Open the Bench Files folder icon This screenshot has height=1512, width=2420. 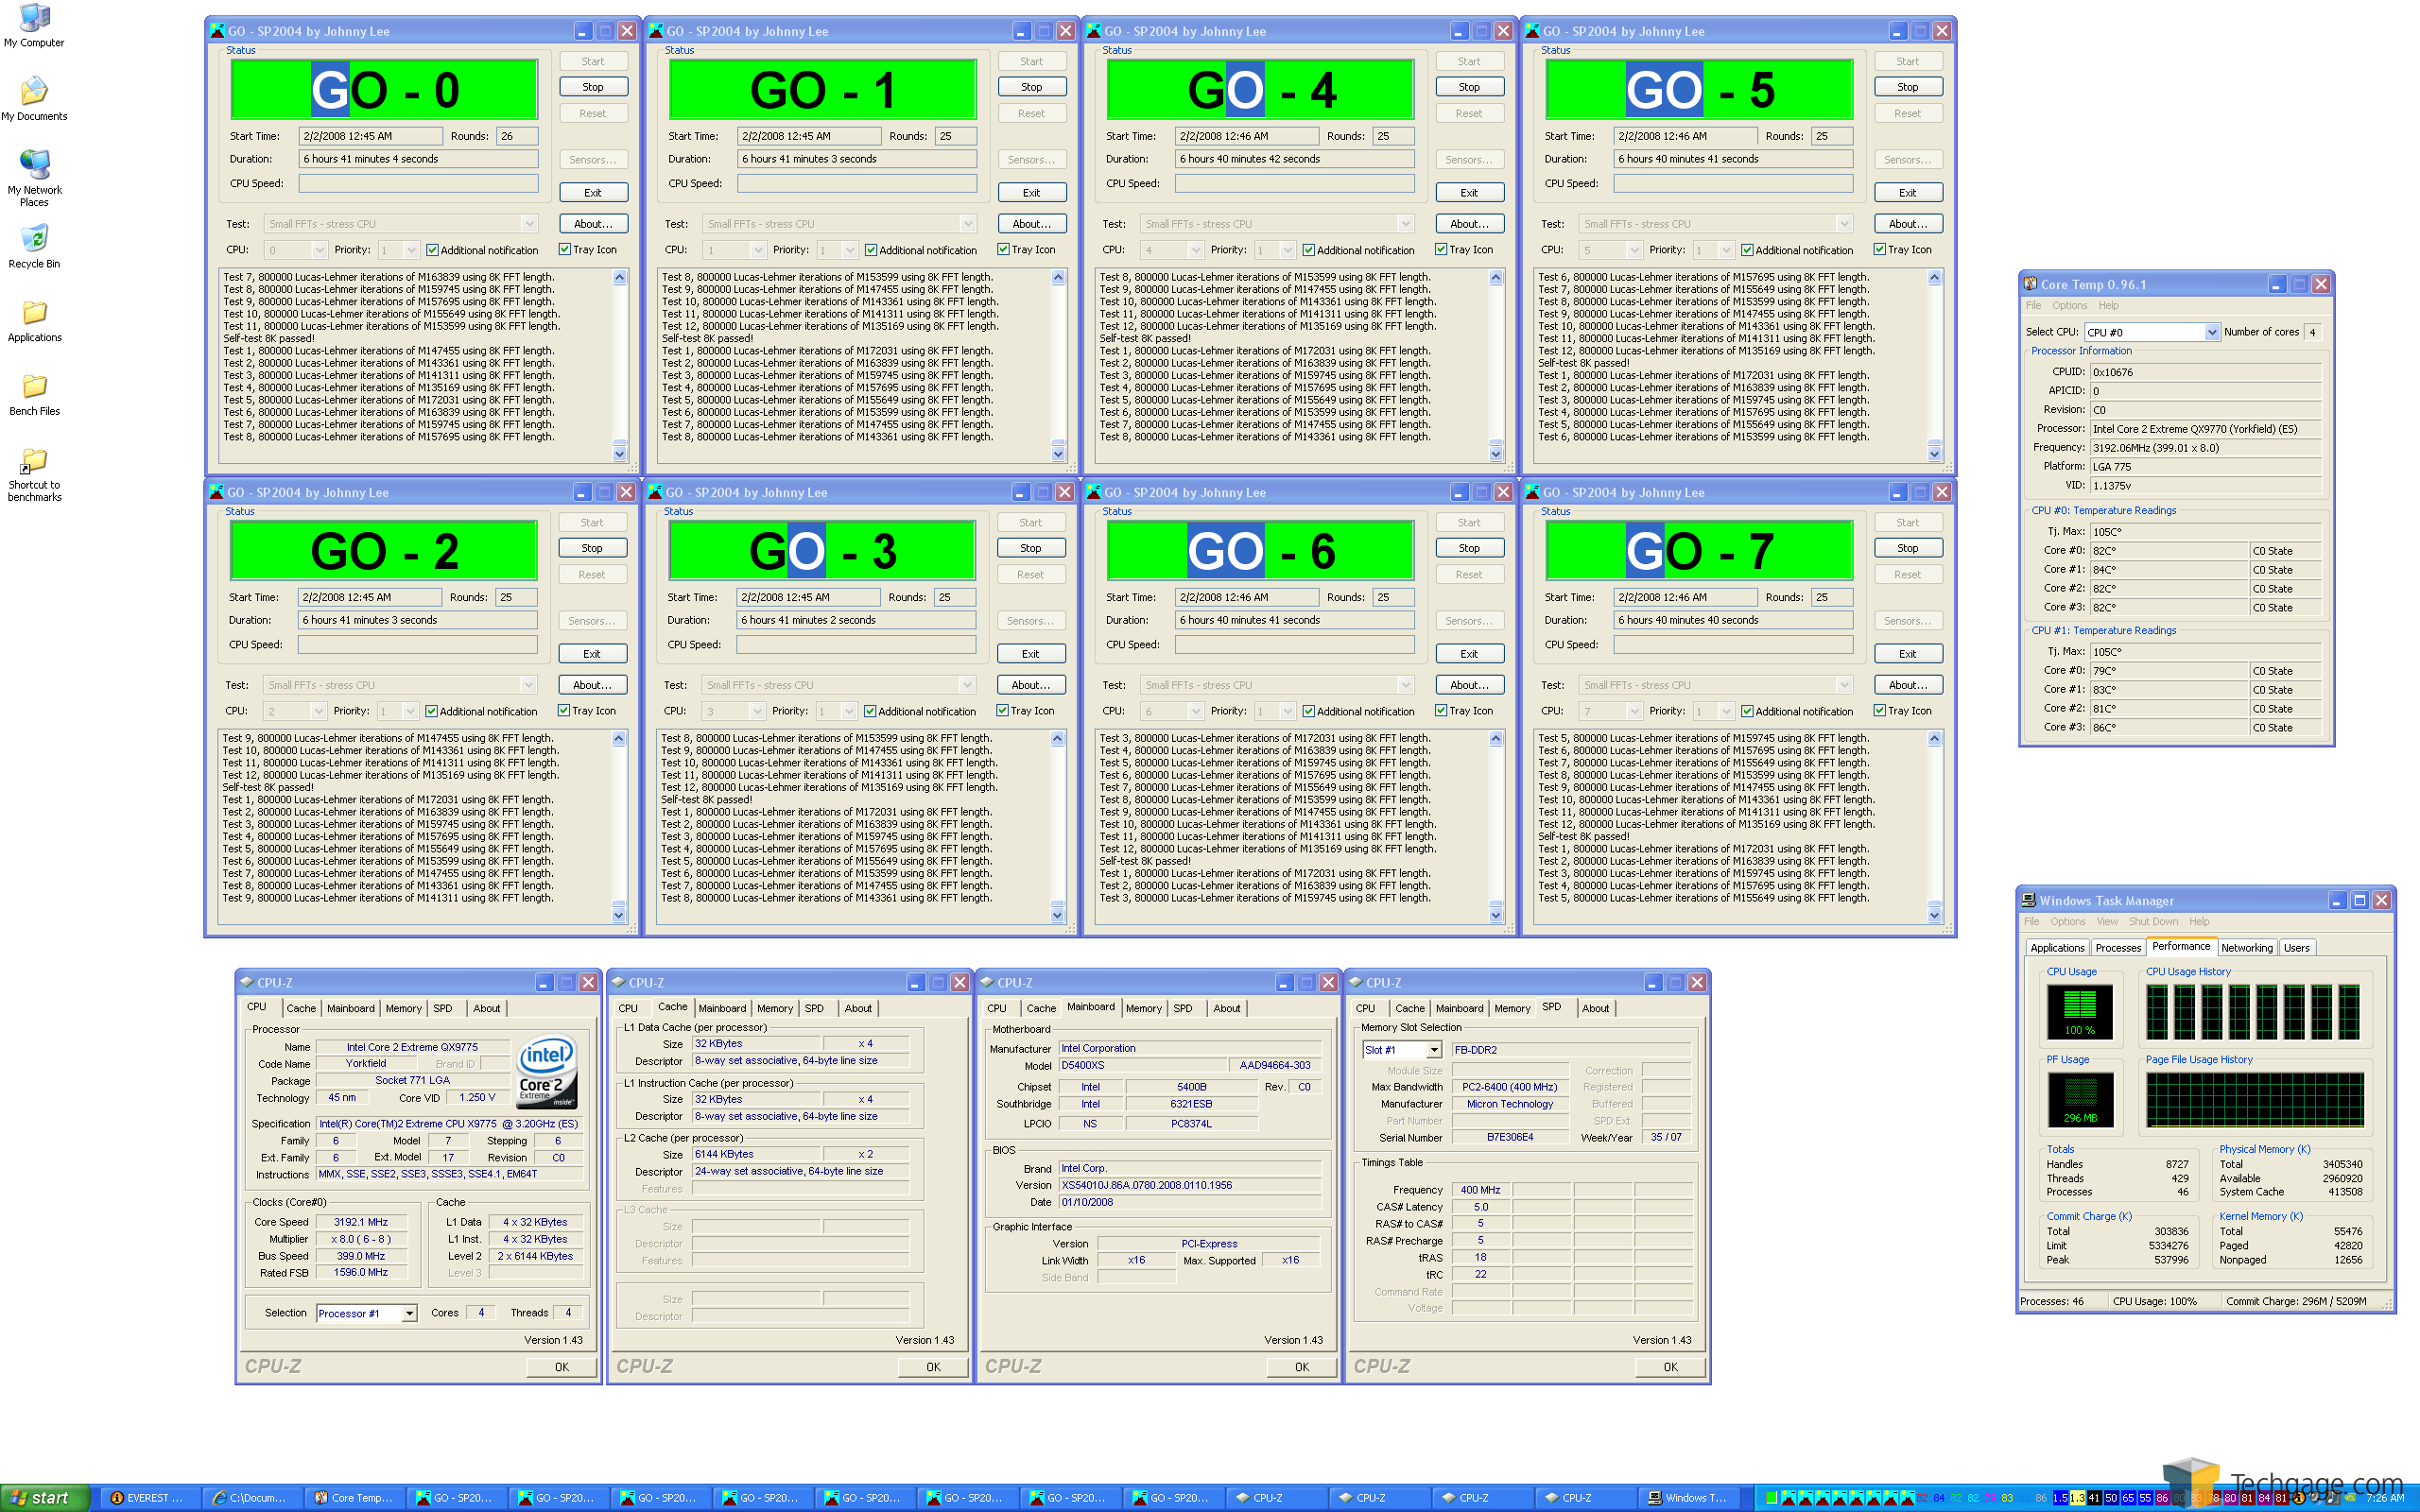(x=34, y=395)
